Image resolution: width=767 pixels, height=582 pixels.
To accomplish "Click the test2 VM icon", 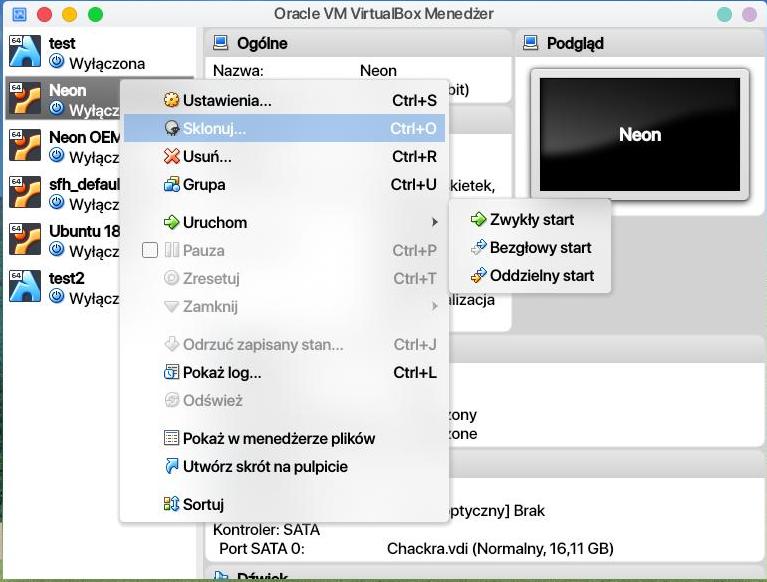I will click(x=25, y=286).
